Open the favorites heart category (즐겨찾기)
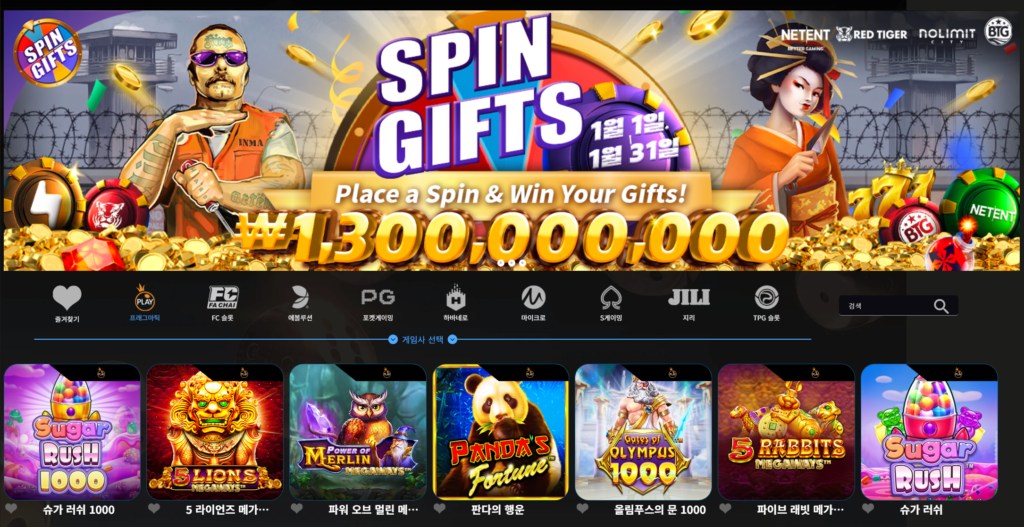This screenshot has height=527, width=1024. tap(67, 304)
